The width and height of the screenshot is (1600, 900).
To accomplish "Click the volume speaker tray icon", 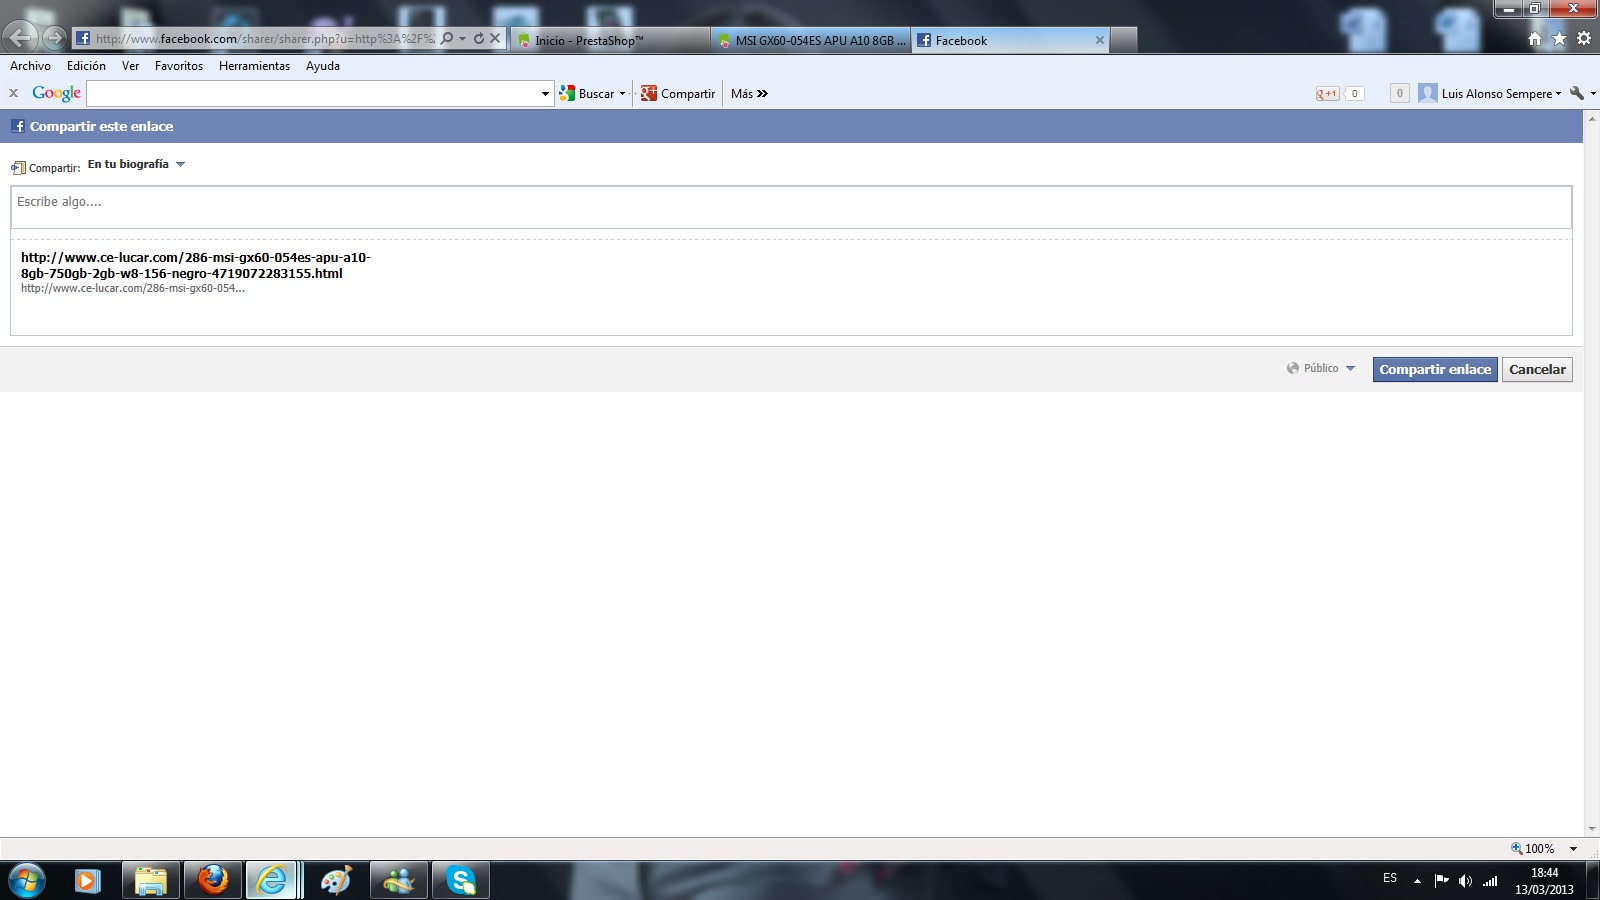I will click(1465, 881).
